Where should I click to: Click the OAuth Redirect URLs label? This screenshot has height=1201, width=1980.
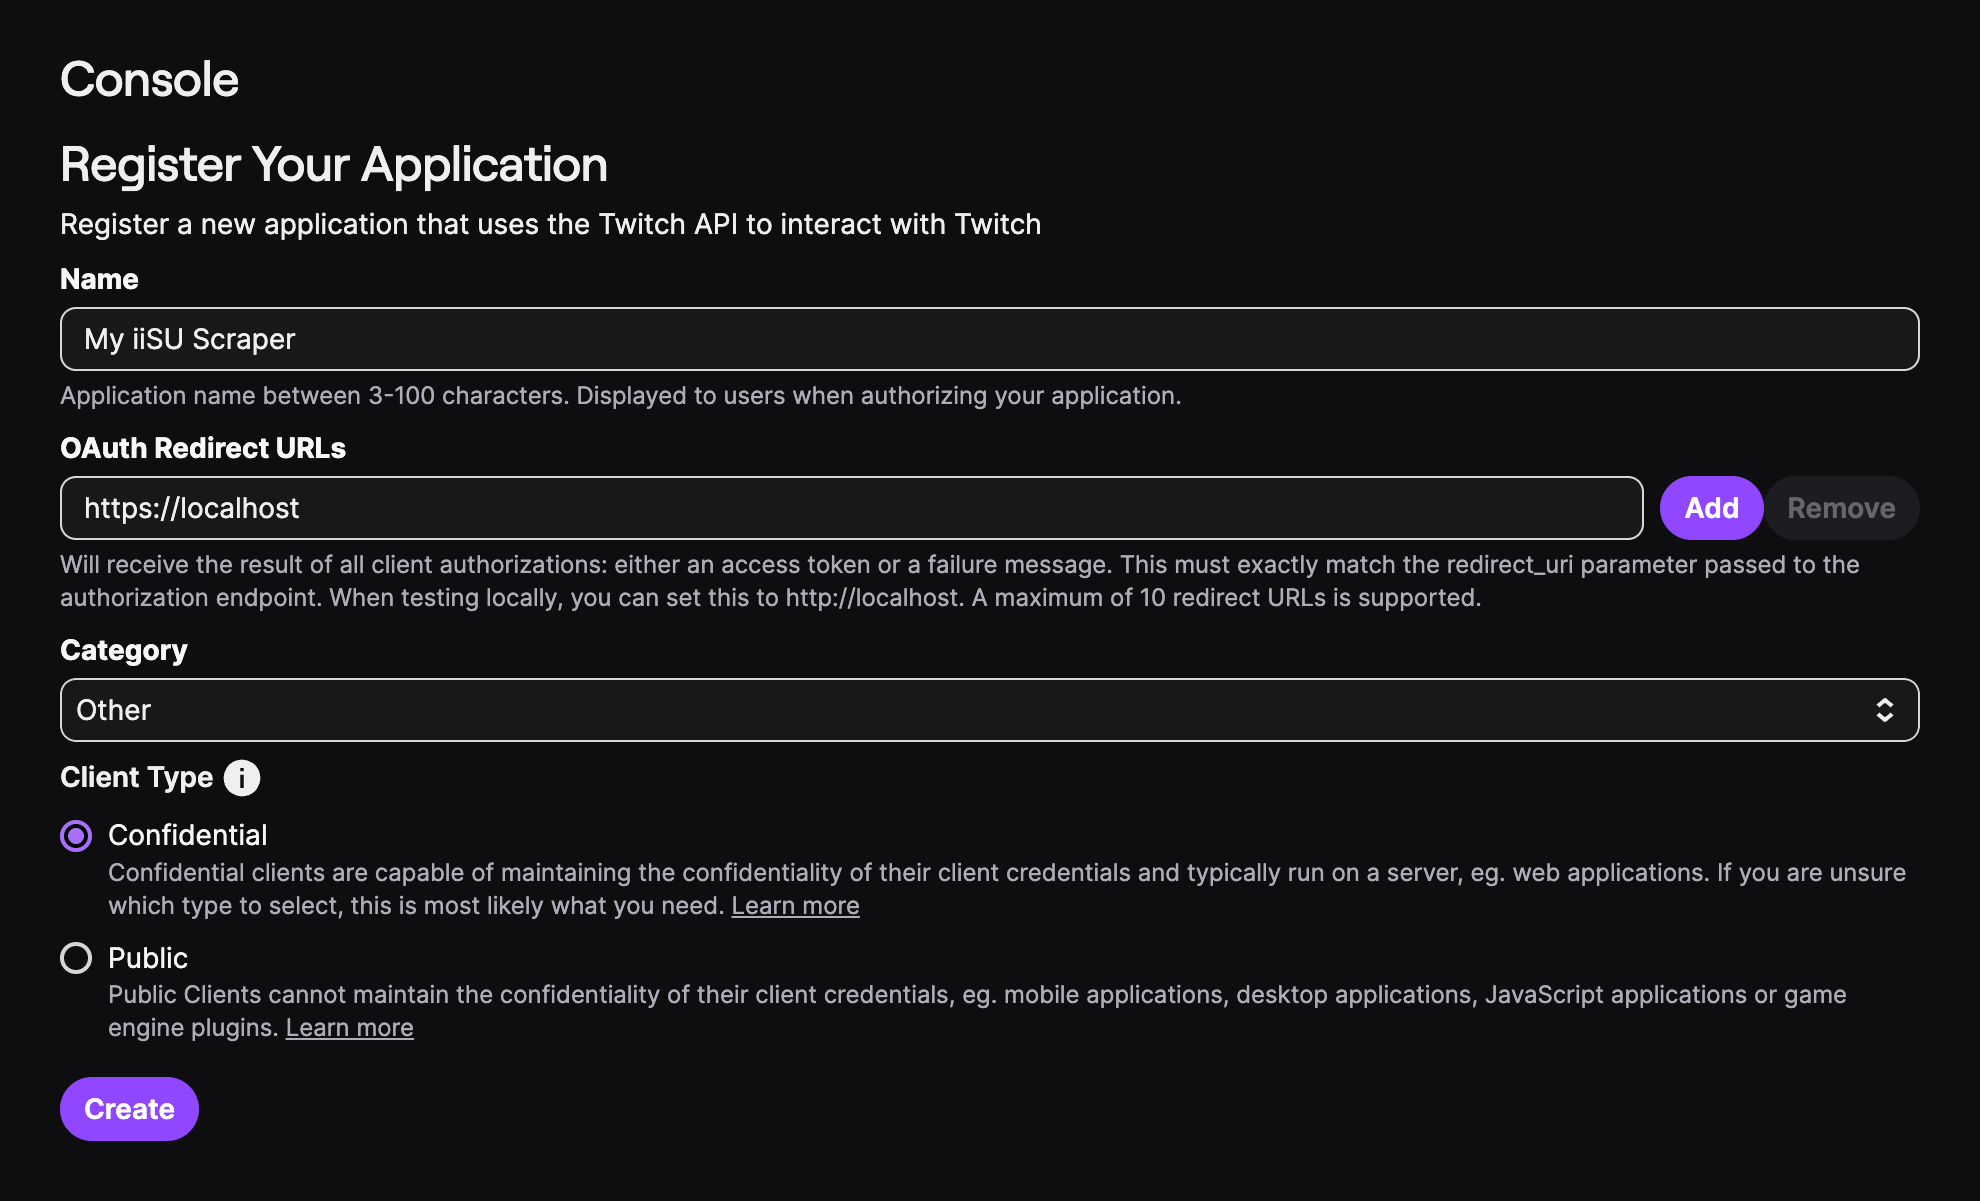click(202, 448)
